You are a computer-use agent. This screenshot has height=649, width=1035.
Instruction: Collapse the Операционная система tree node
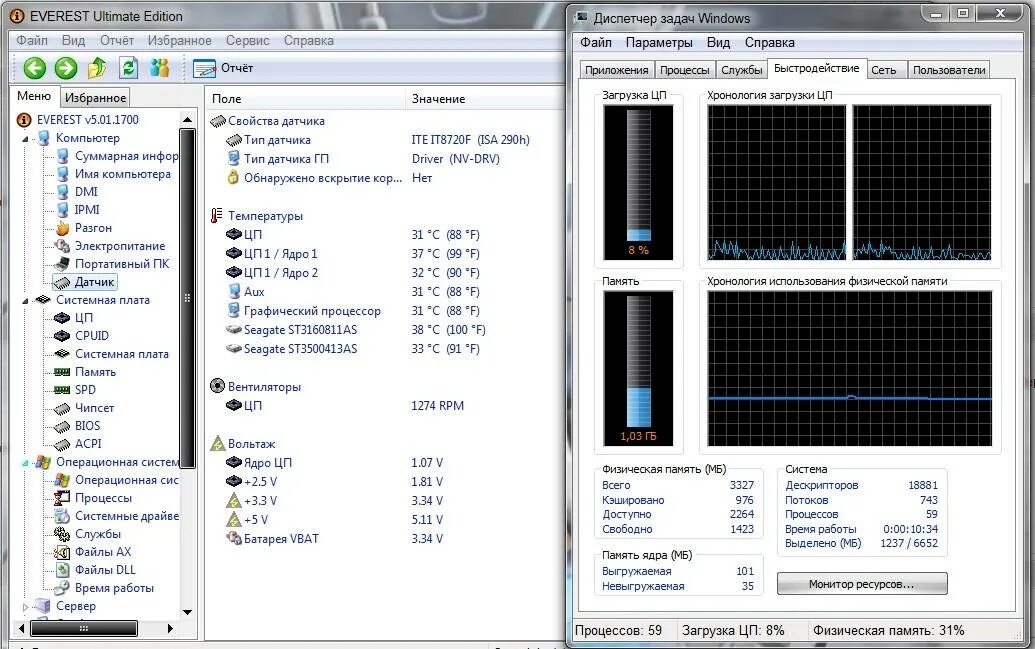click(25, 463)
